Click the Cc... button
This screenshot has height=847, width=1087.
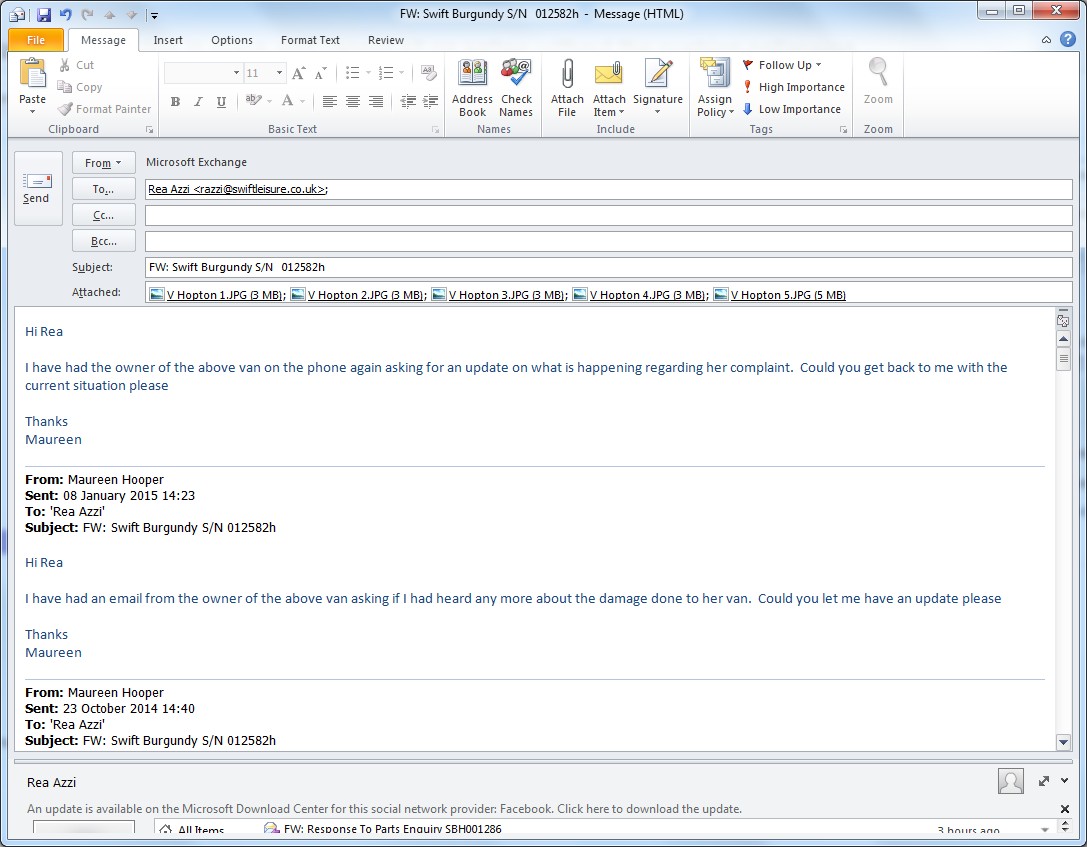click(103, 216)
